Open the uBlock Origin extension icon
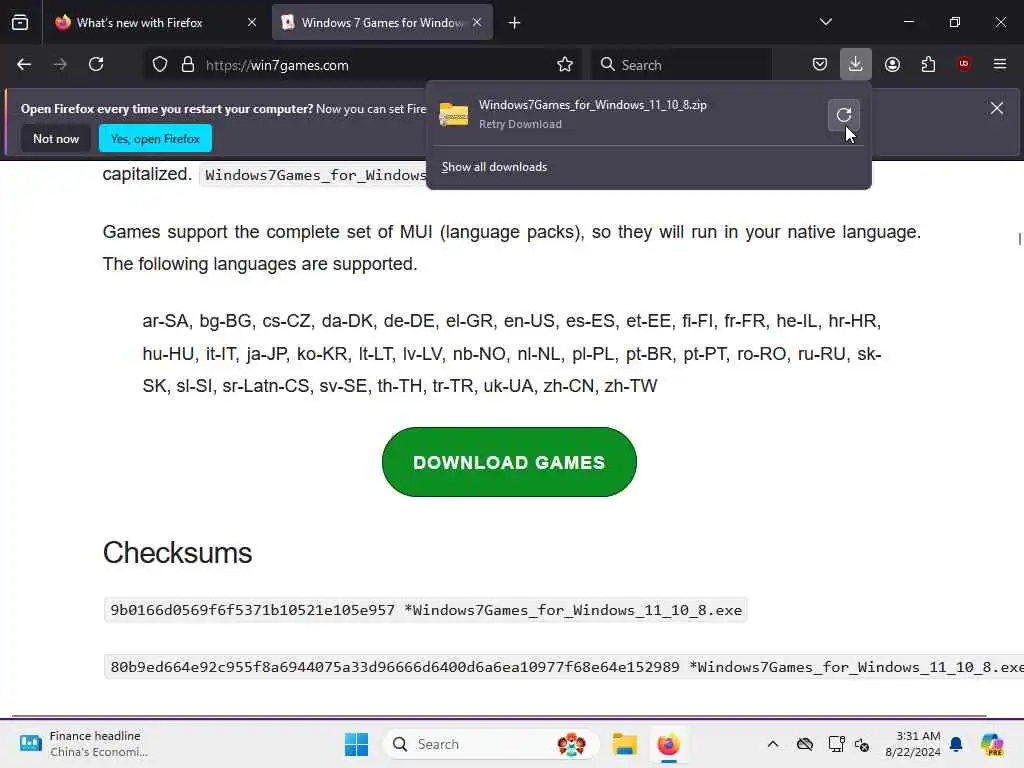Image resolution: width=1024 pixels, height=768 pixels. tap(964, 64)
